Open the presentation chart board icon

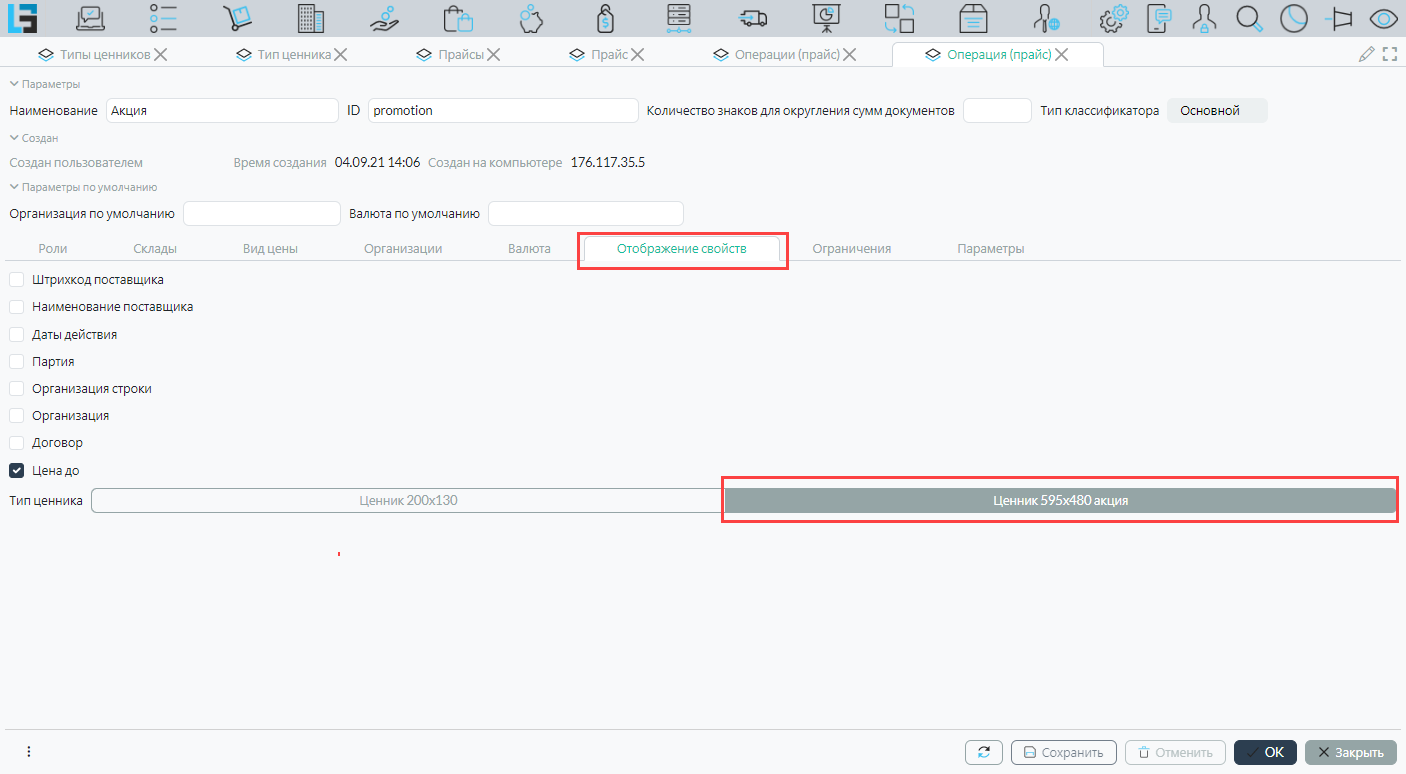[826, 18]
